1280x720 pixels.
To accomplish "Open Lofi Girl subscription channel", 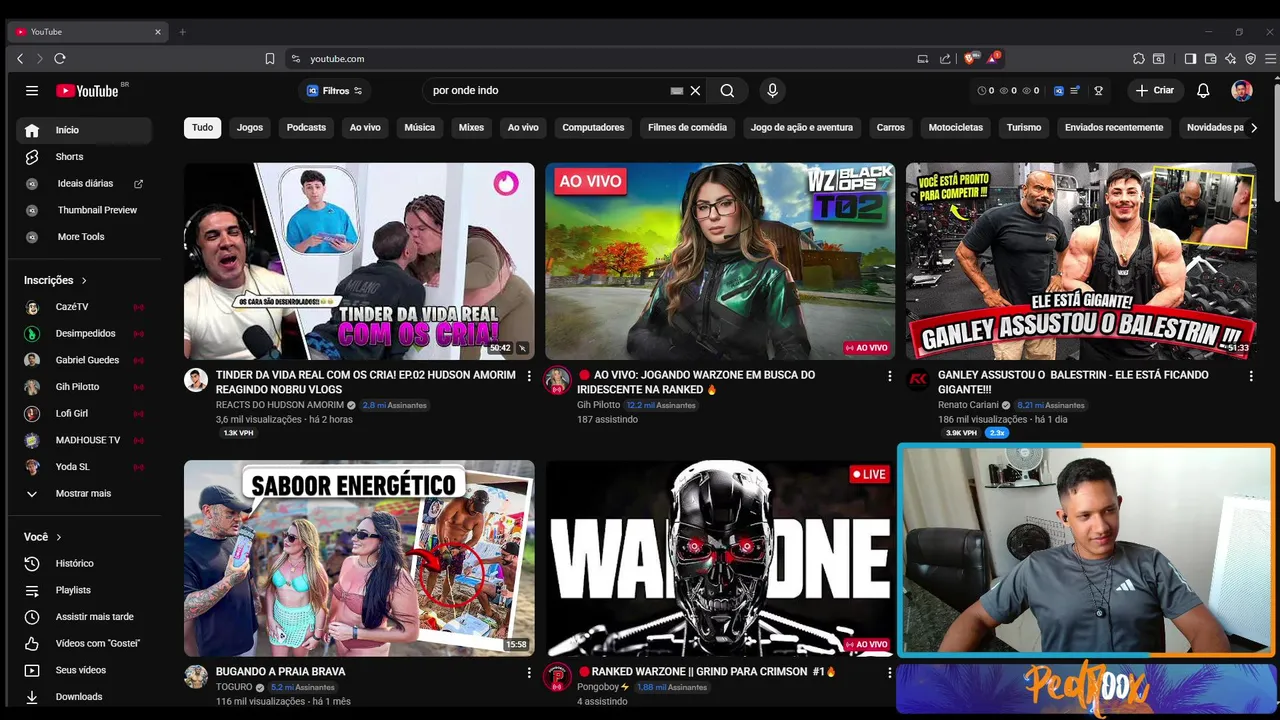I will [84, 414].
